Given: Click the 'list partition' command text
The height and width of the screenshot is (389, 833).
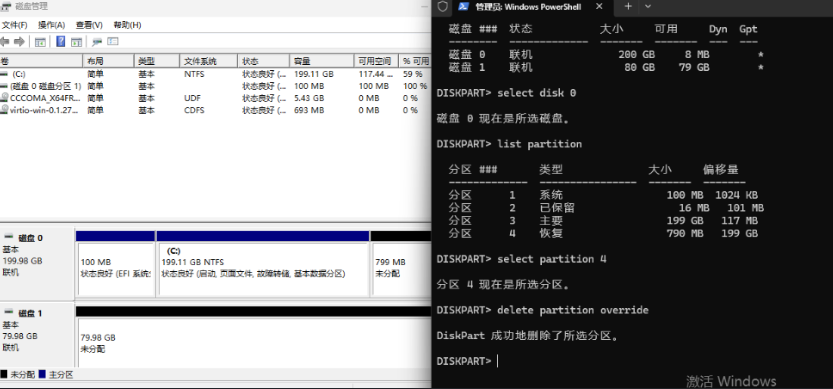Looking at the screenshot, I should pos(539,144).
